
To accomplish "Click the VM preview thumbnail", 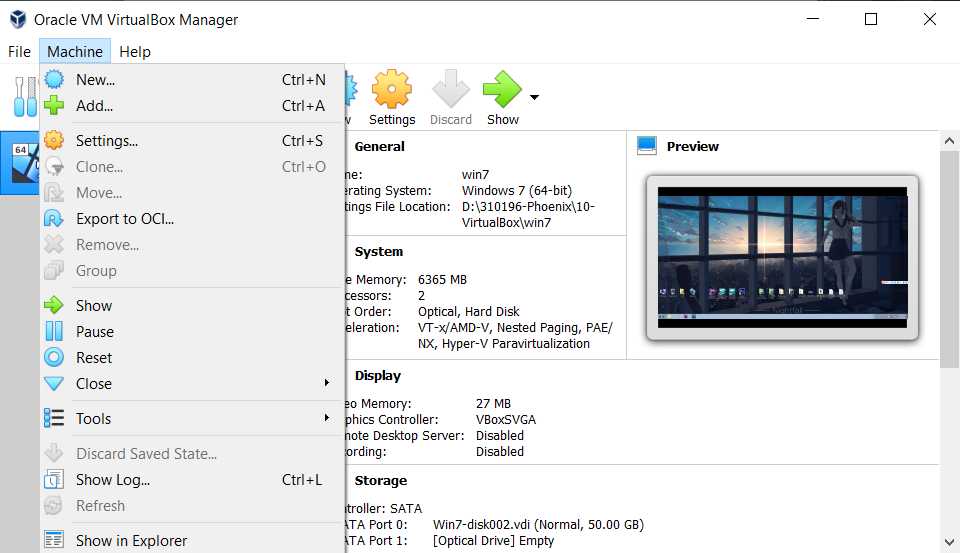I will pos(782,257).
